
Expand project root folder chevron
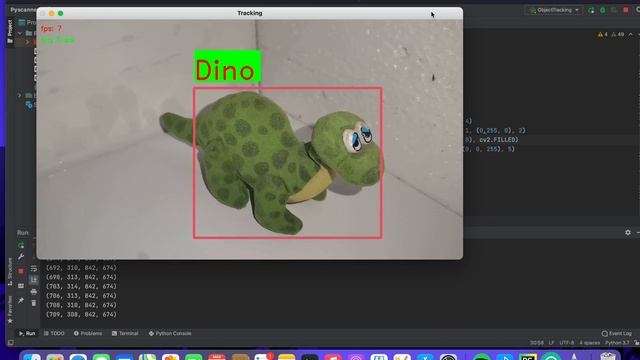coord(20,33)
